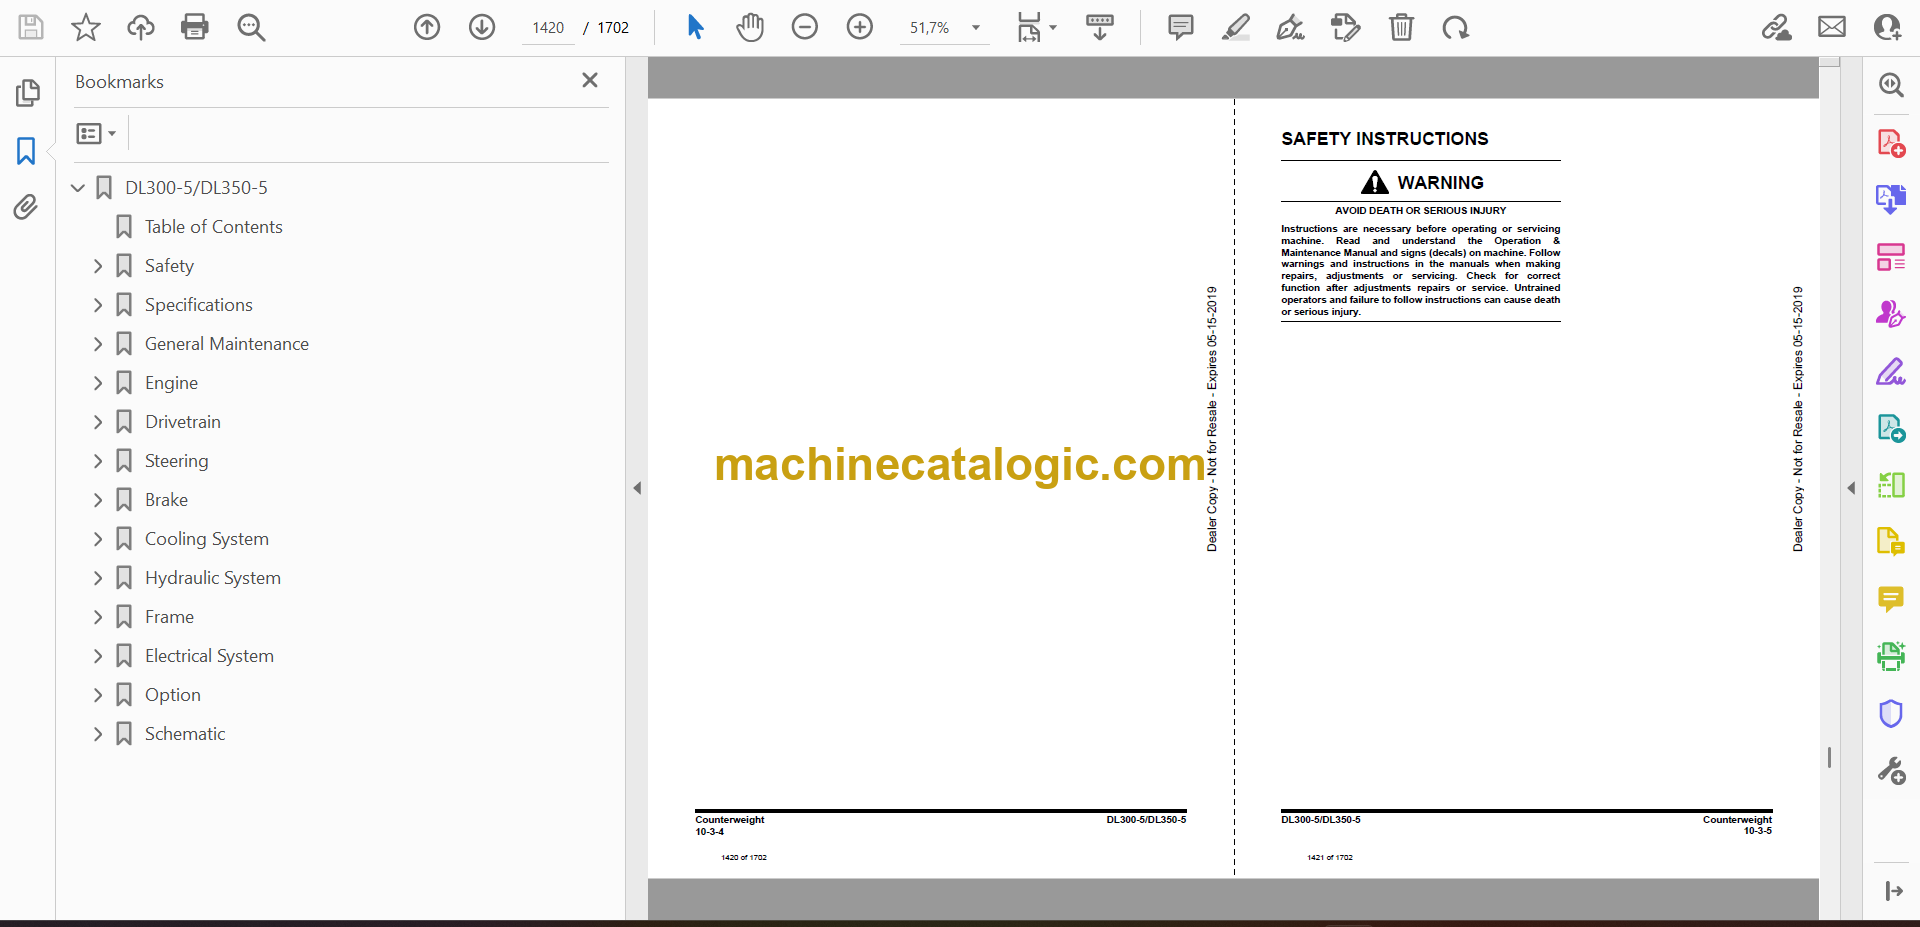Viewport: 1920px width, 927px height.
Task: Open the Compress PDF tool
Action: [x=1890, y=485]
